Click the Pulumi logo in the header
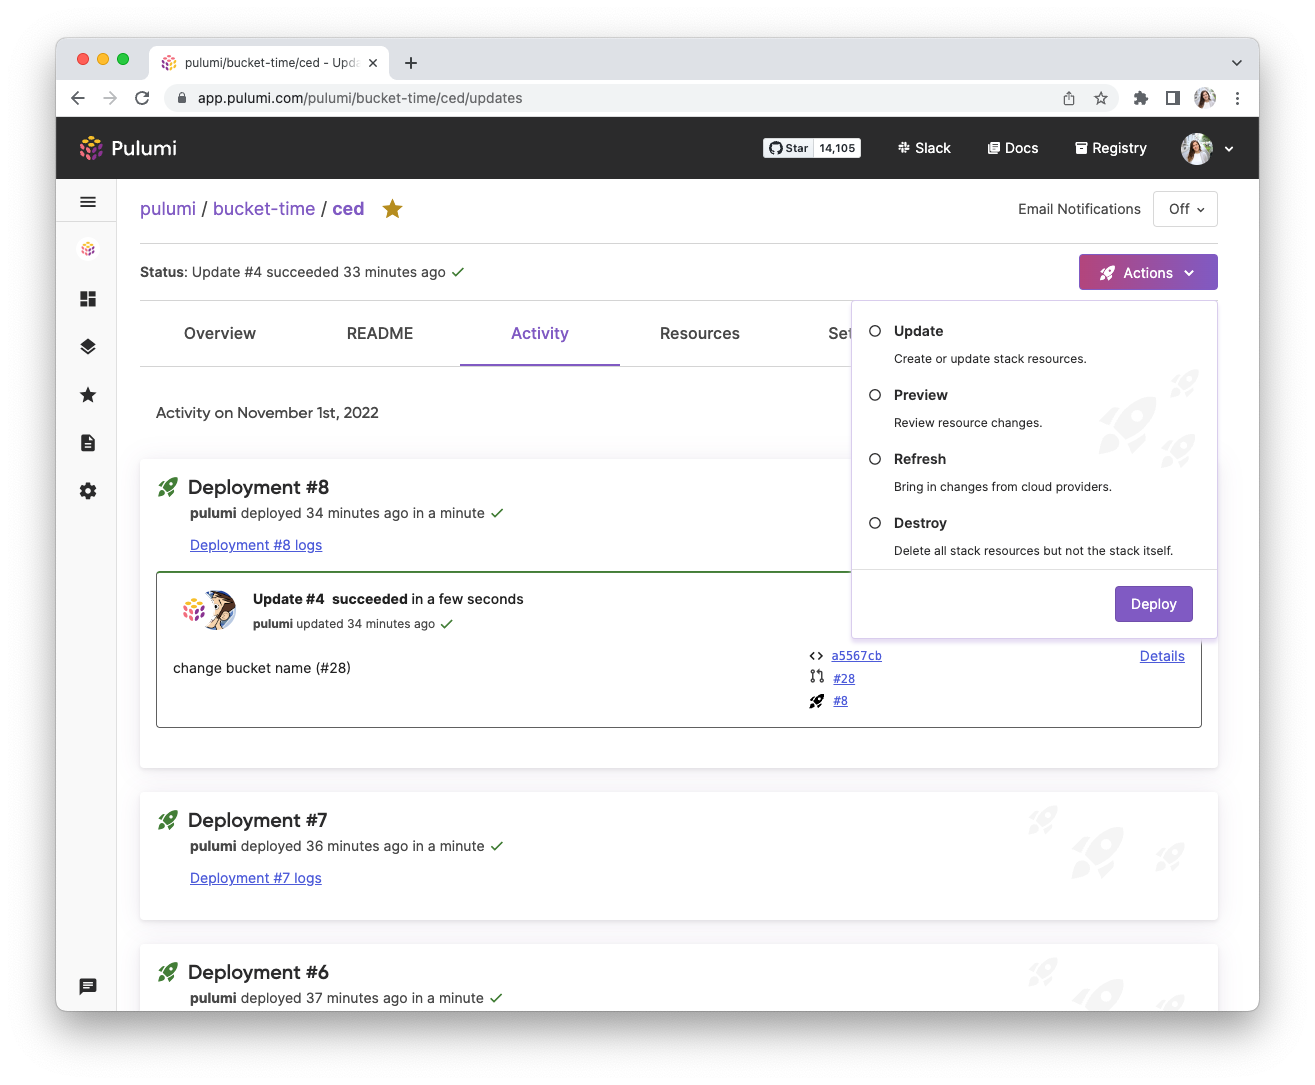 click(x=128, y=148)
